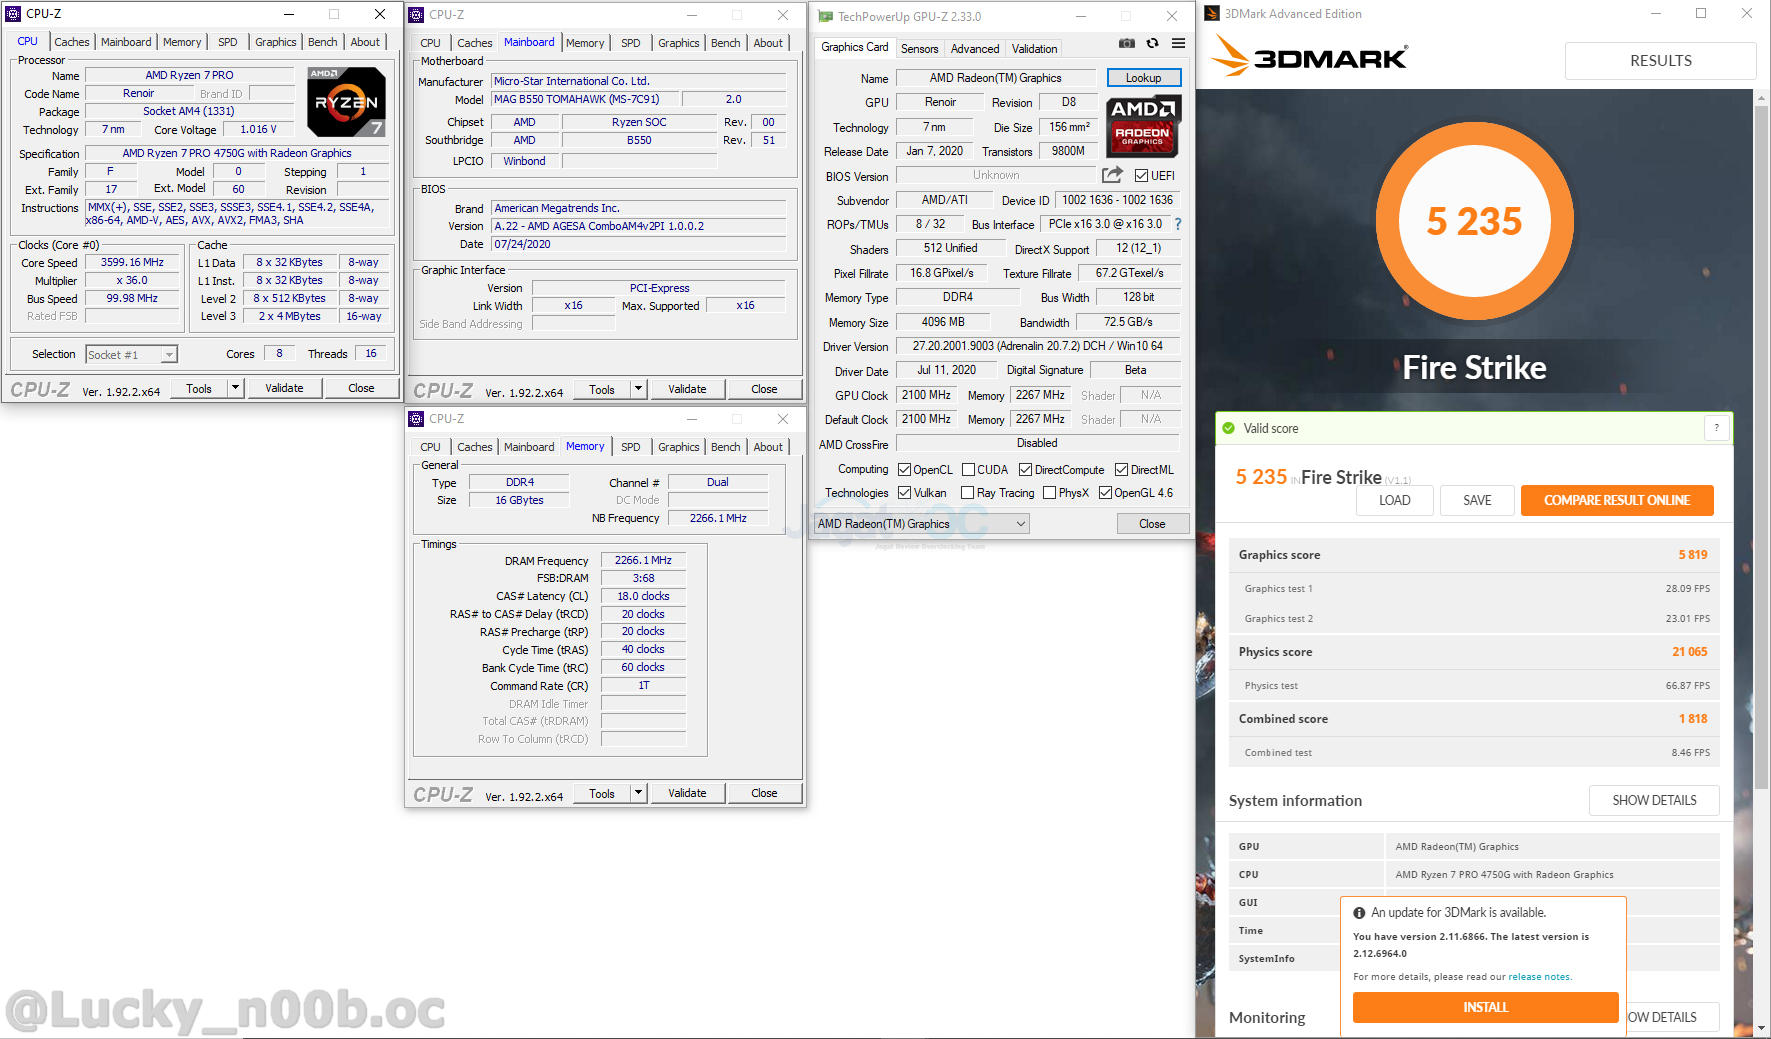Click the scrollbar up arrow in 3DMark

pyautogui.click(x=1762, y=96)
